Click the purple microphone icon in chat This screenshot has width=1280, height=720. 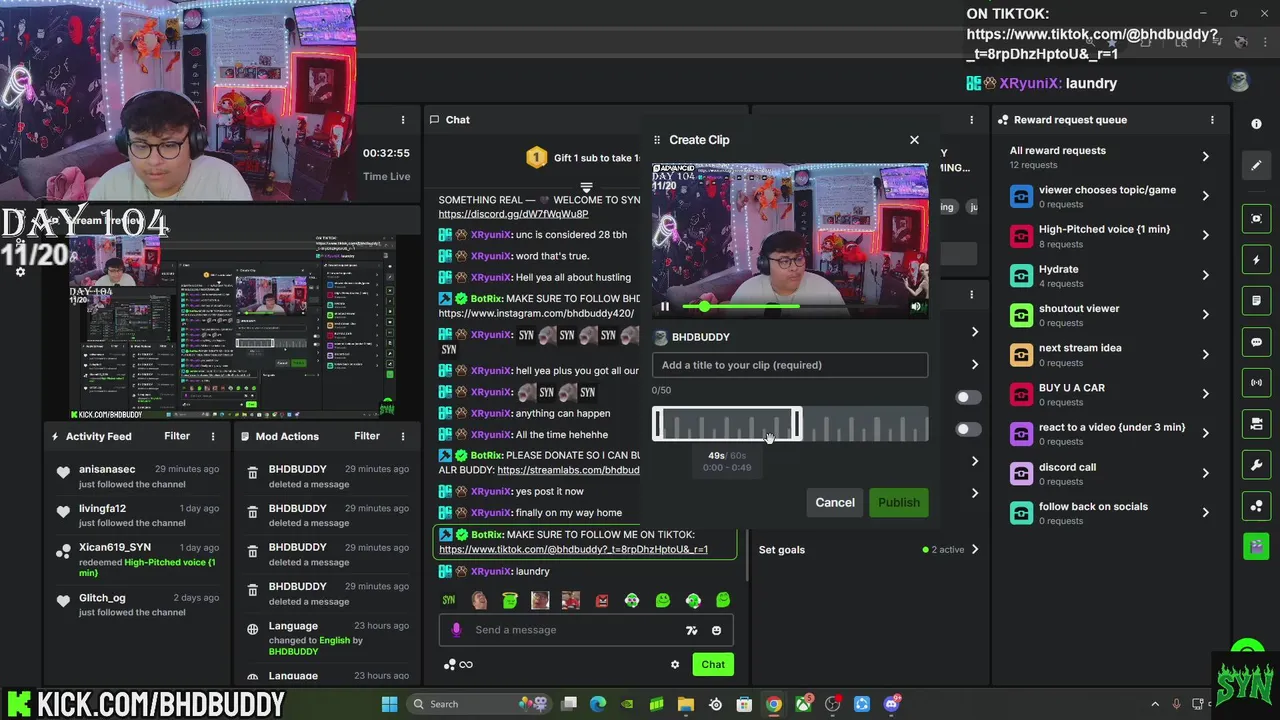point(456,630)
